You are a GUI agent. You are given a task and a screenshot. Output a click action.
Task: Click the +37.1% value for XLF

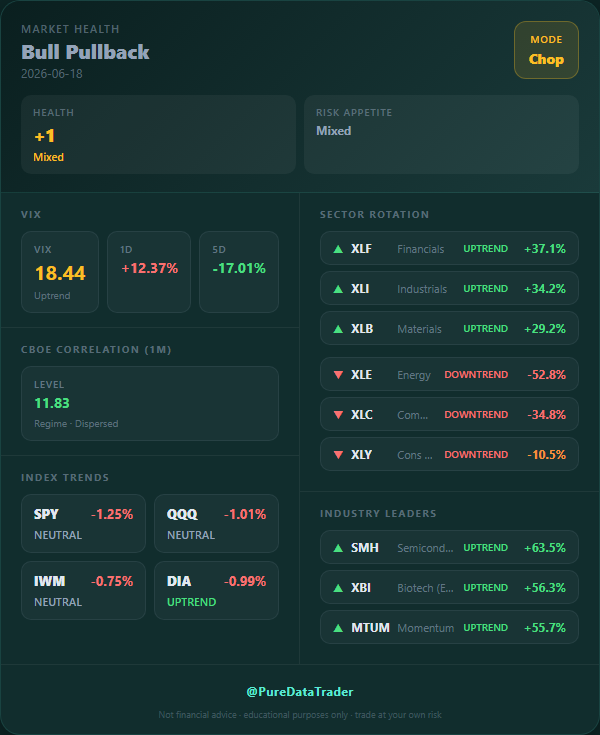click(x=545, y=249)
